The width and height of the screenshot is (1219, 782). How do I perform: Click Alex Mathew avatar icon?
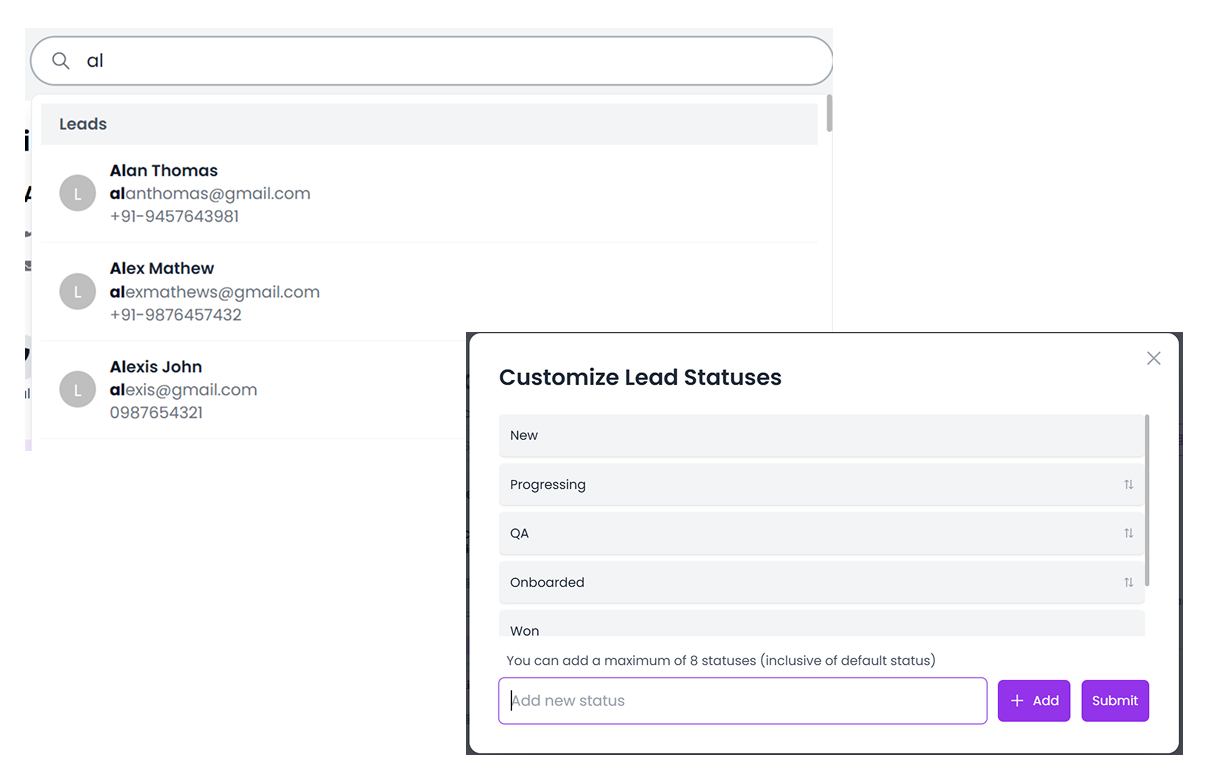(x=78, y=292)
